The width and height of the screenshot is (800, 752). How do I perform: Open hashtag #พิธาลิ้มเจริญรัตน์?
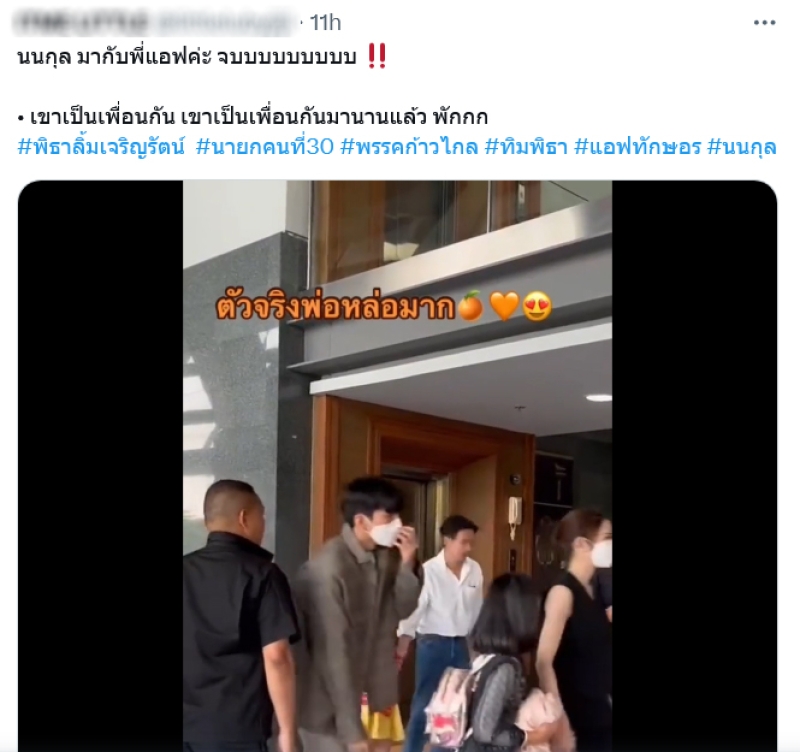tap(101, 146)
